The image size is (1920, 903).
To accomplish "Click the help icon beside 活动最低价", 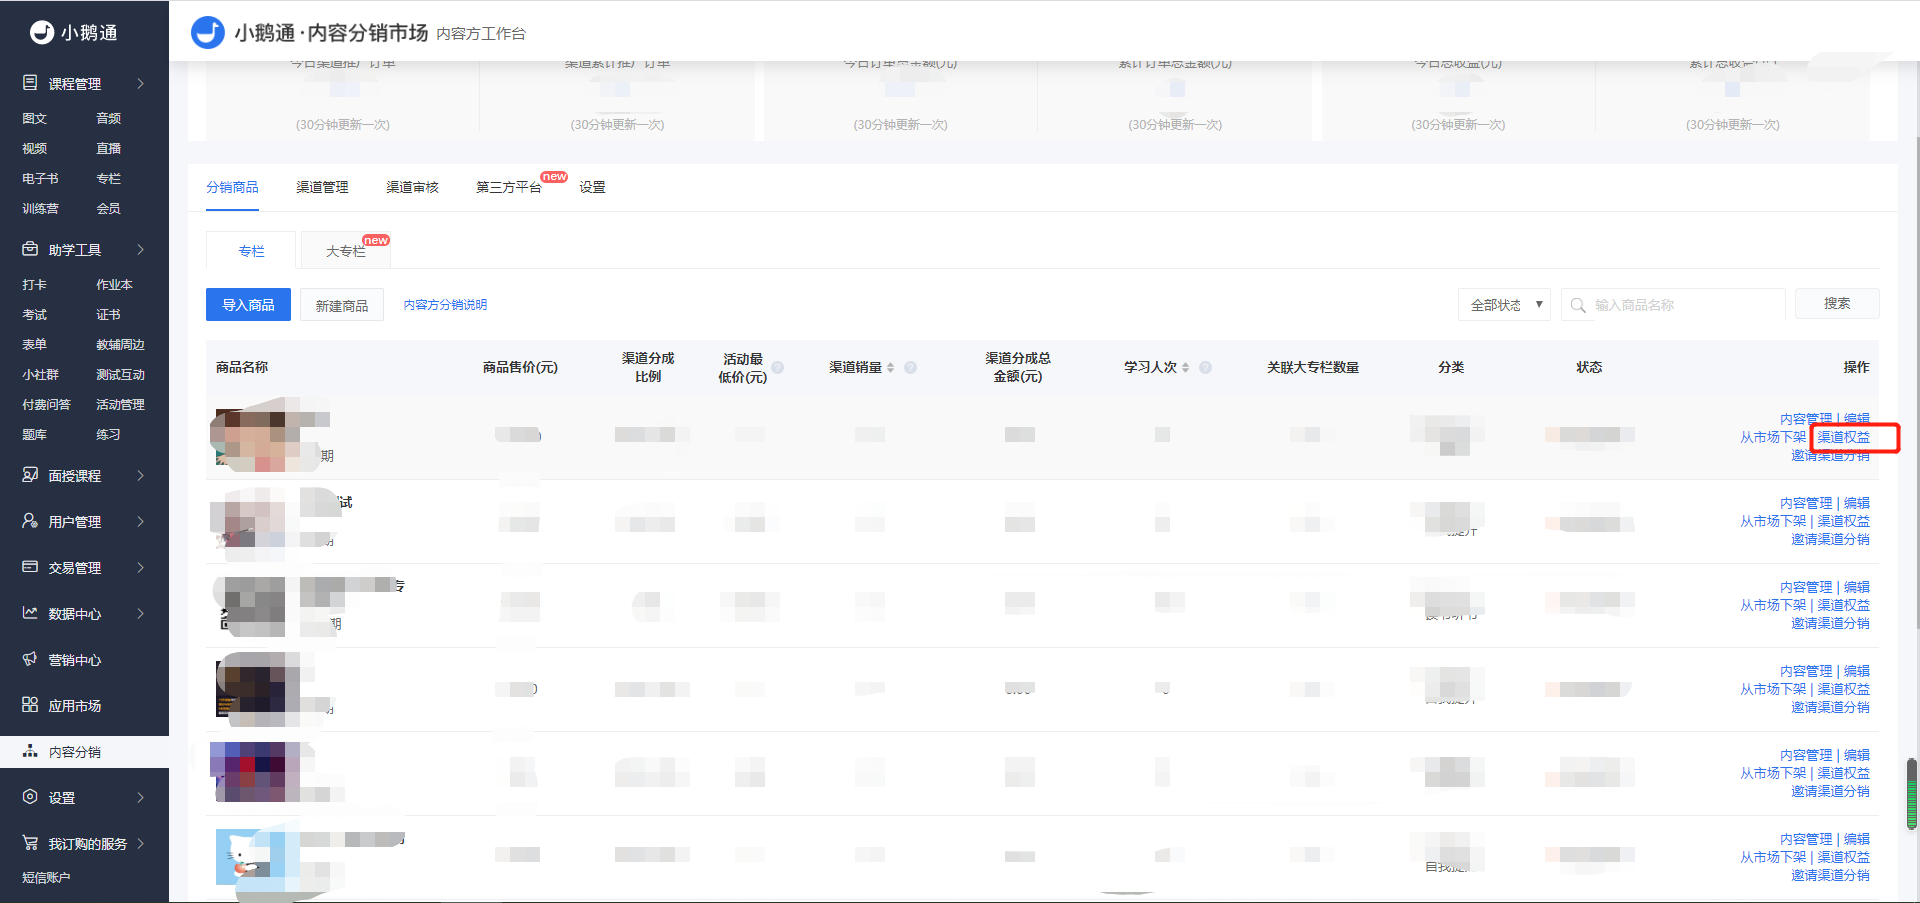I will point(777,368).
